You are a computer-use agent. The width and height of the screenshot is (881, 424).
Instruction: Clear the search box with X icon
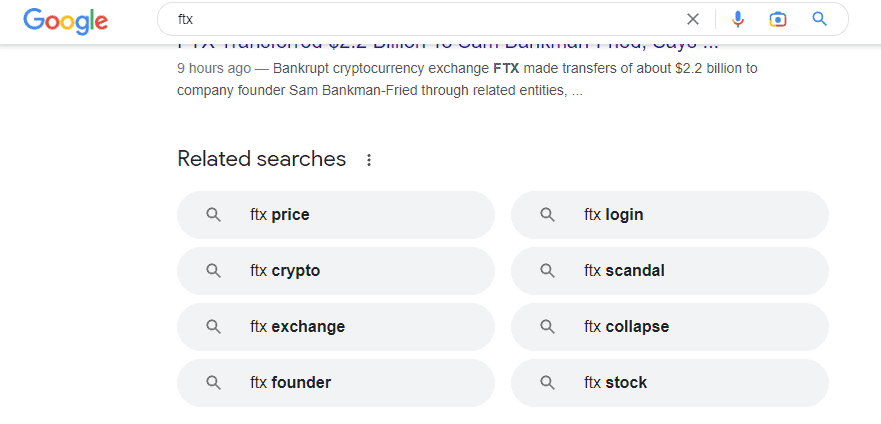[x=693, y=19]
